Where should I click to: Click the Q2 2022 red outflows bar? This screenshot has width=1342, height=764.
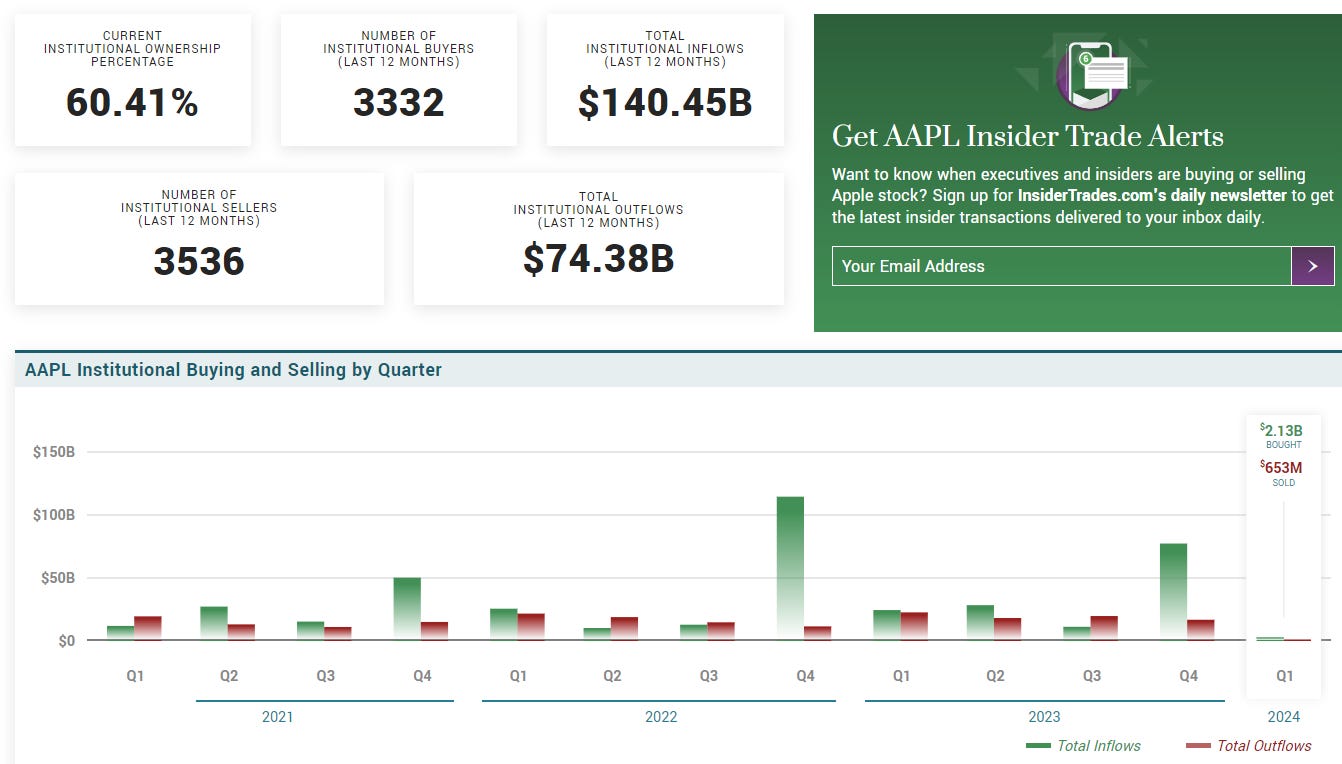pos(624,628)
